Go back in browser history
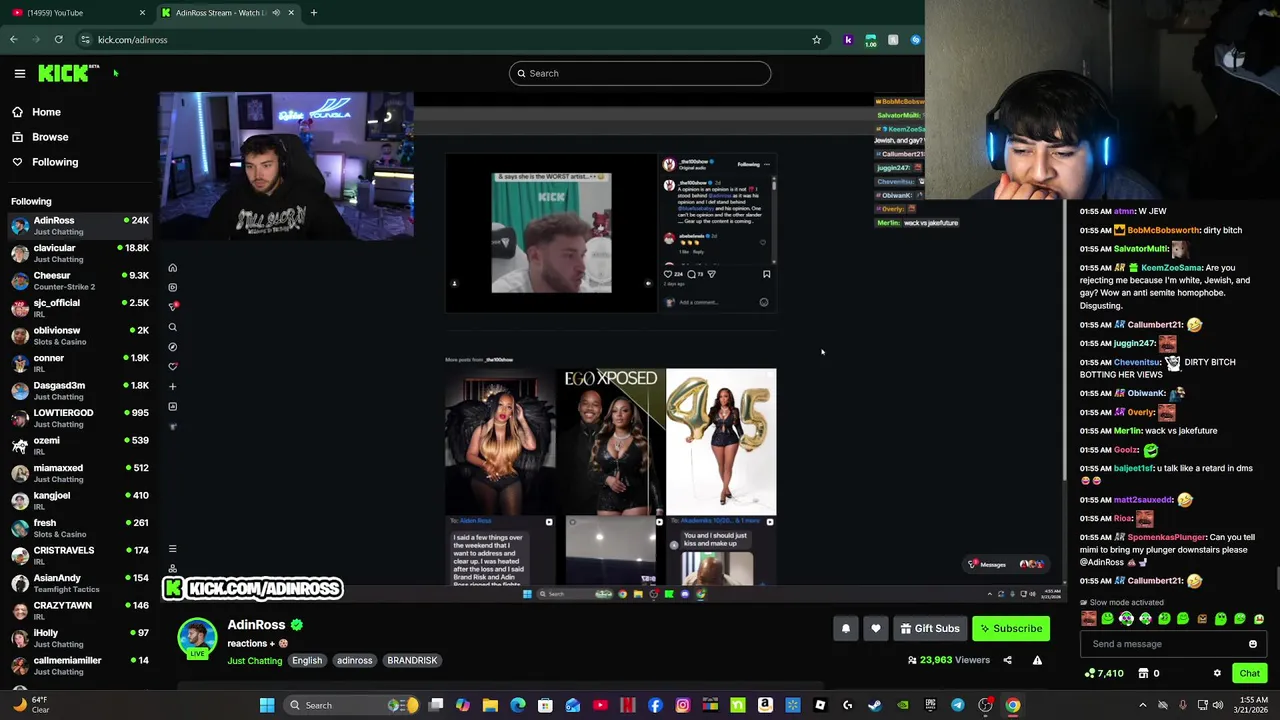 (x=14, y=40)
